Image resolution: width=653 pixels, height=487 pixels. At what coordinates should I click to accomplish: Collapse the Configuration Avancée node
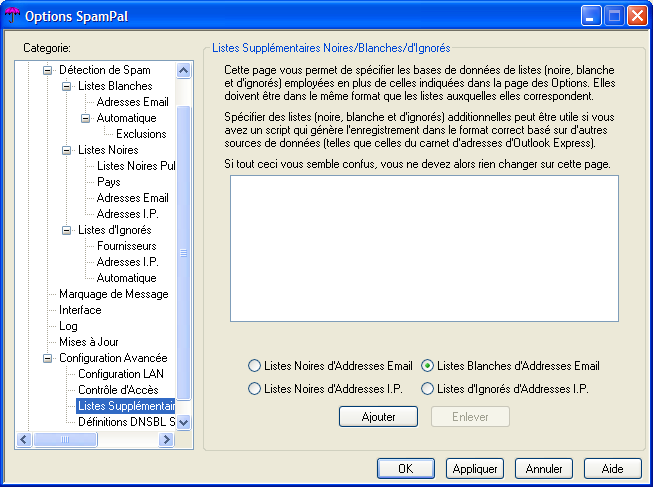pos(48,358)
